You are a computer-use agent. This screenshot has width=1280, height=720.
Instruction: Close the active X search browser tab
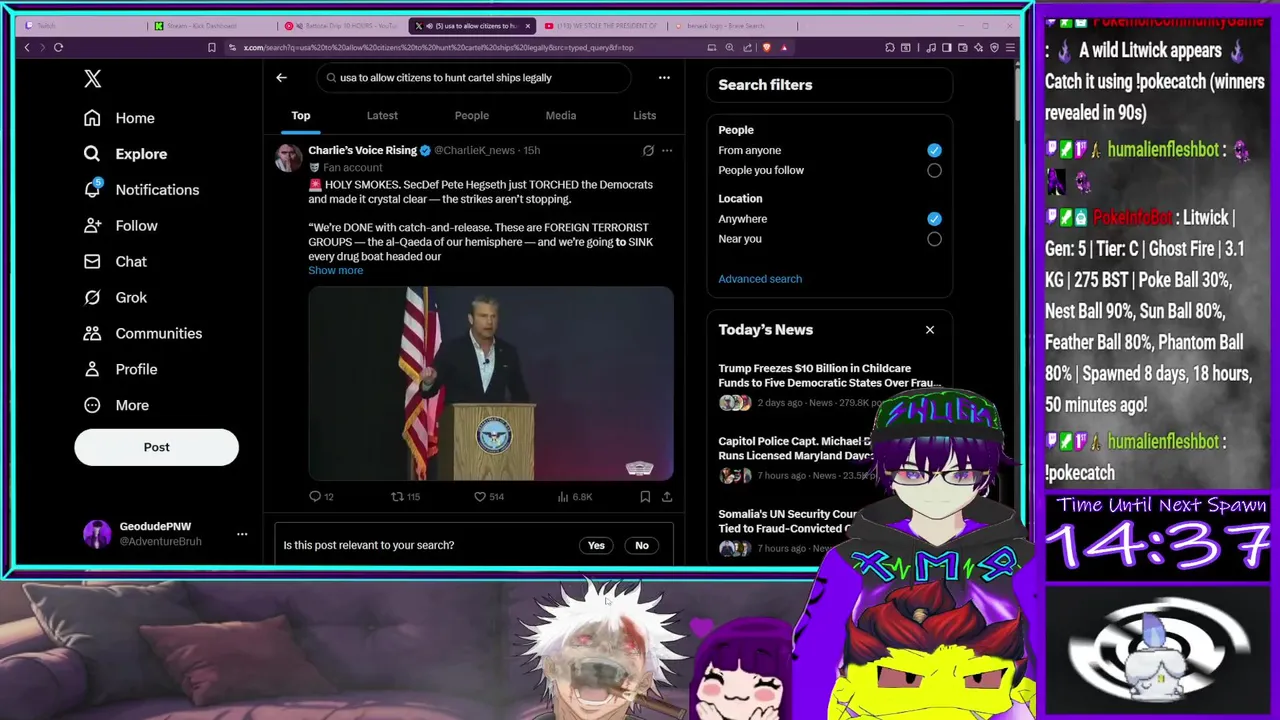[x=528, y=26]
